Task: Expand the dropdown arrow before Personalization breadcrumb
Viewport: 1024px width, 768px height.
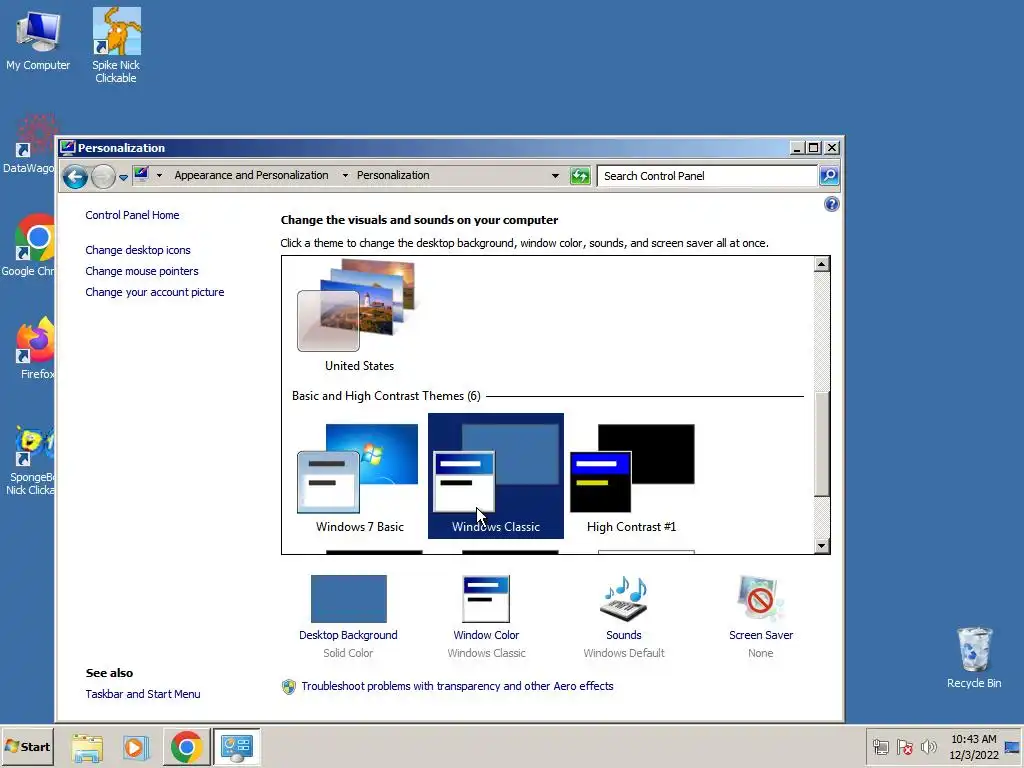Action: coord(345,176)
